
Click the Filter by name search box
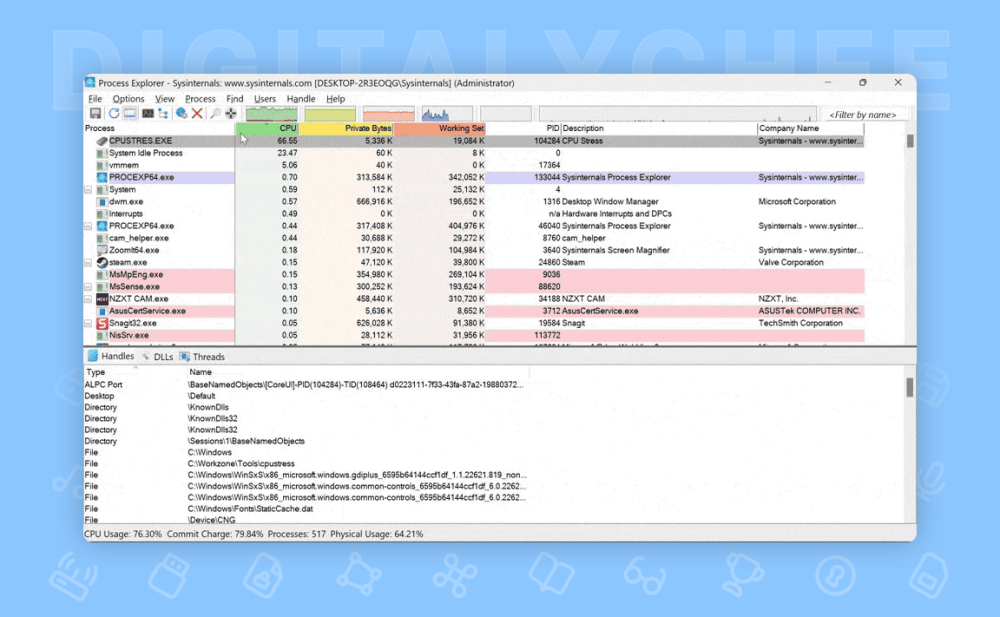coord(863,115)
